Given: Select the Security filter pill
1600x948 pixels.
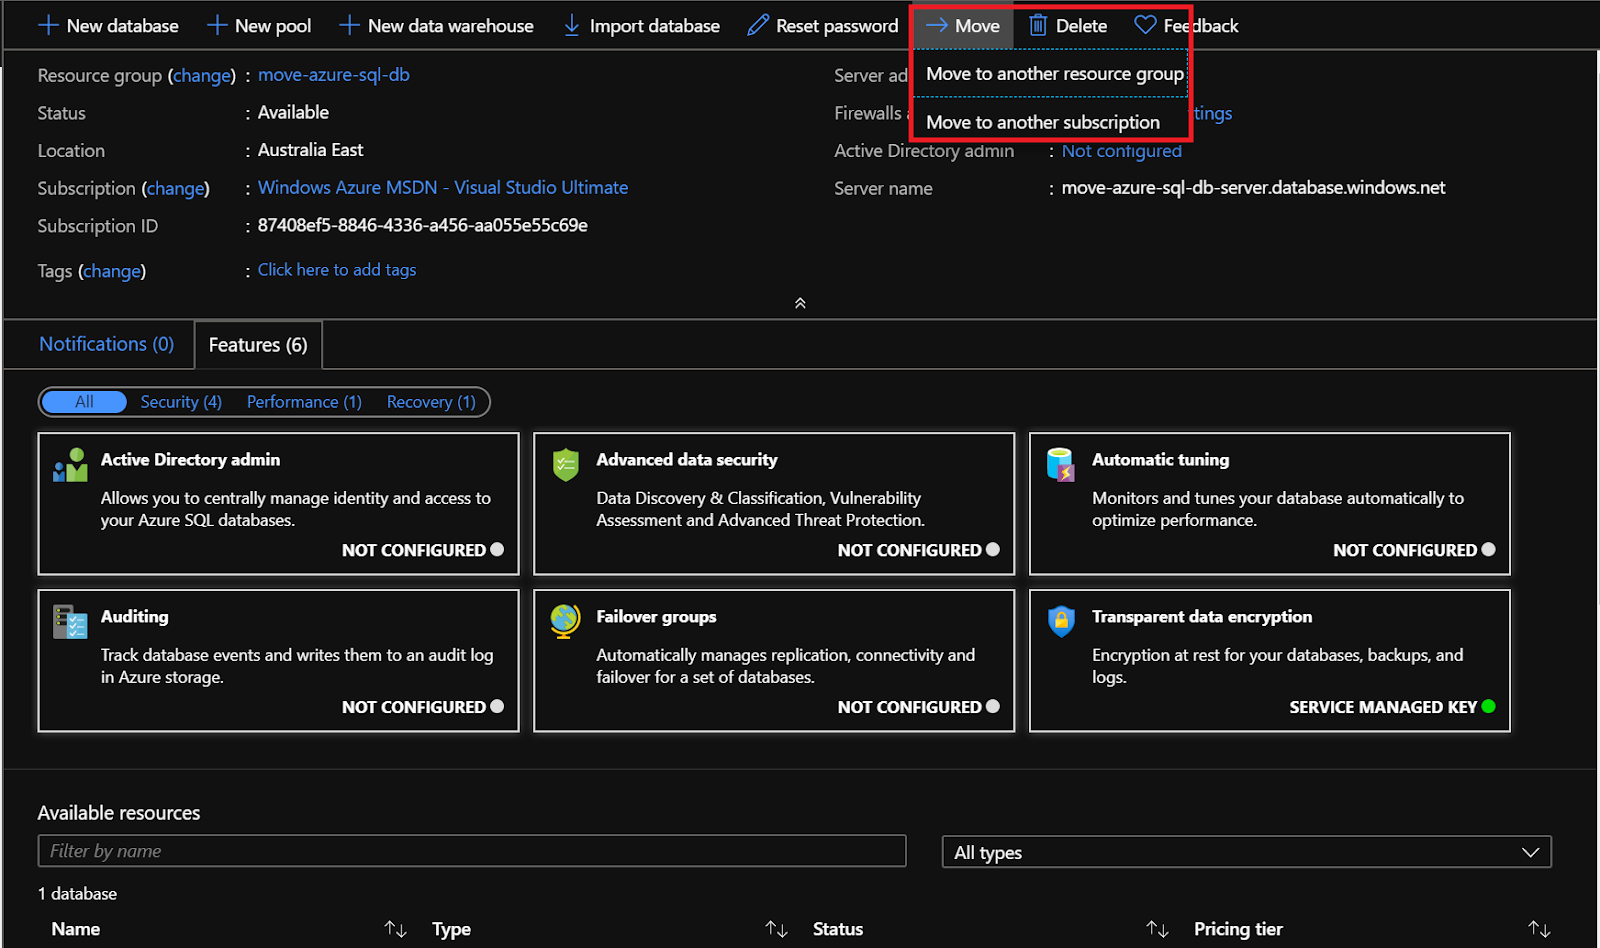Looking at the screenshot, I should point(180,401).
